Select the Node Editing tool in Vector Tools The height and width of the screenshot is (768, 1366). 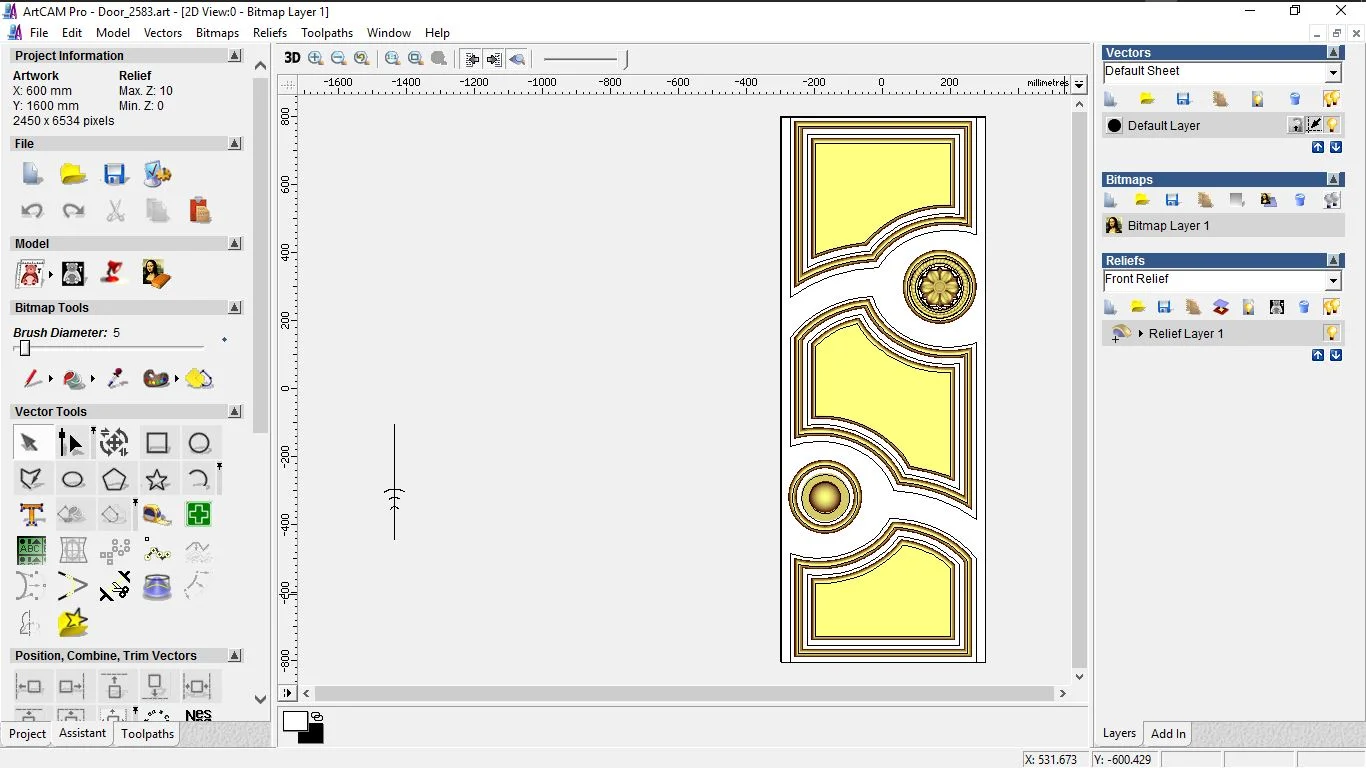click(x=71, y=443)
